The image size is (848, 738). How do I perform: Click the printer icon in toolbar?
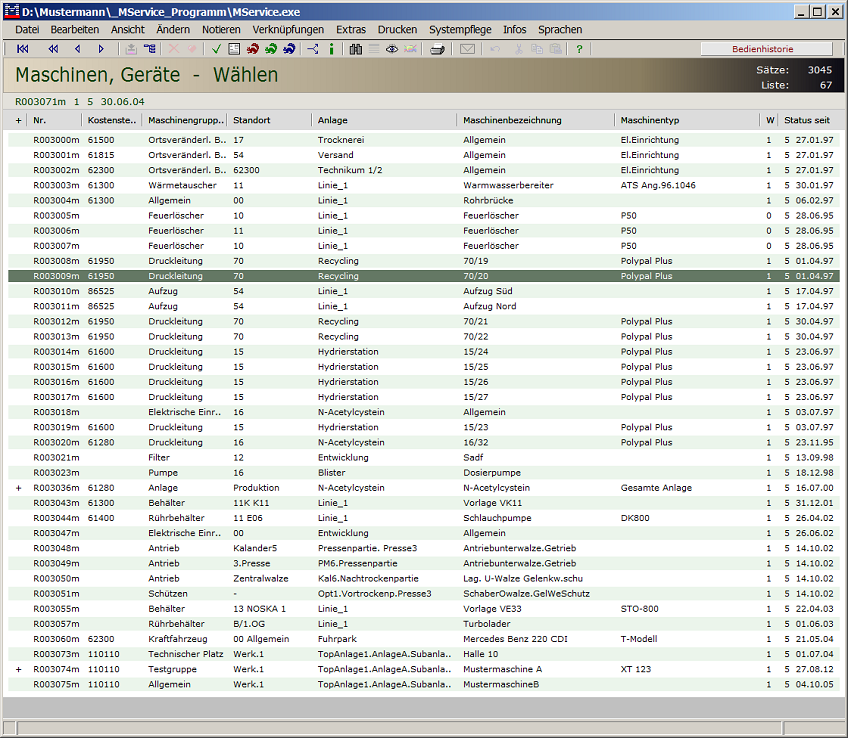[x=437, y=49]
